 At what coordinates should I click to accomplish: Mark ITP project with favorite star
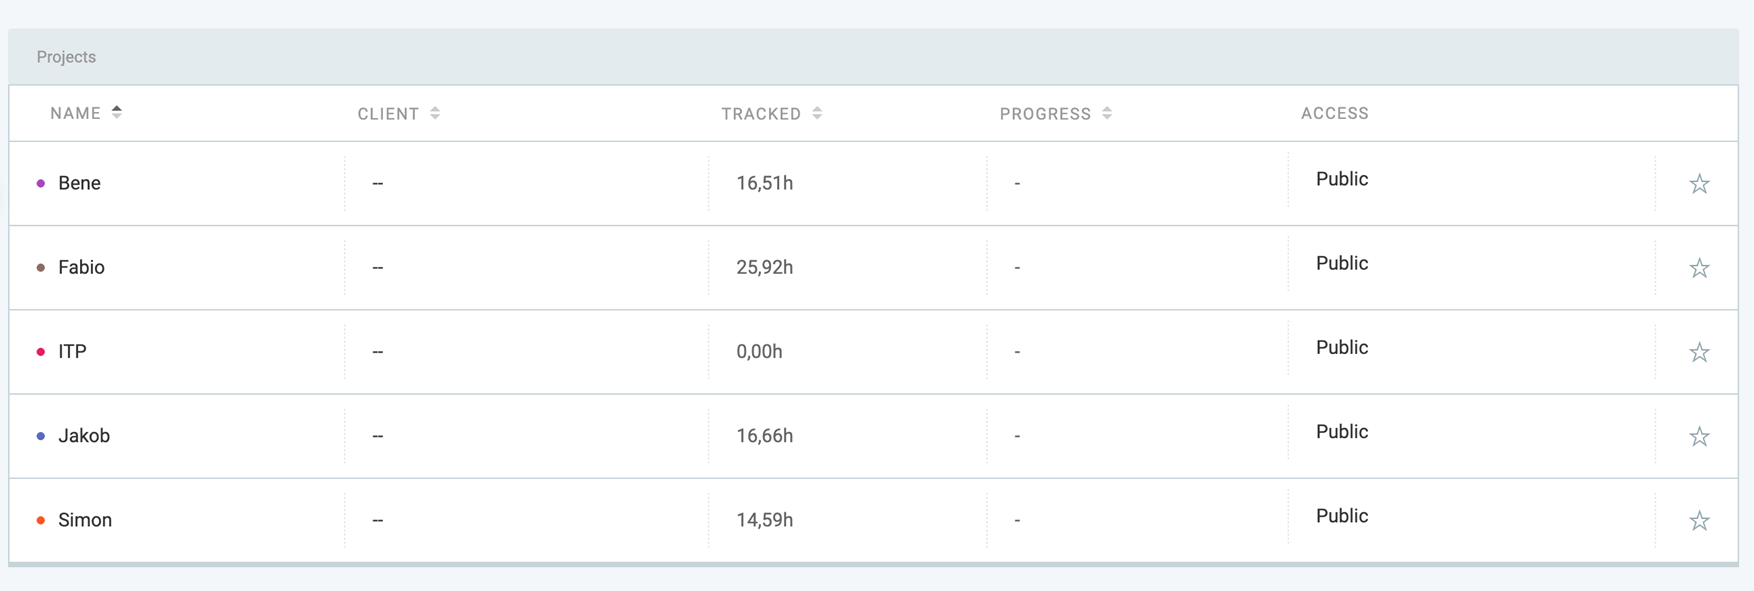coord(1699,352)
